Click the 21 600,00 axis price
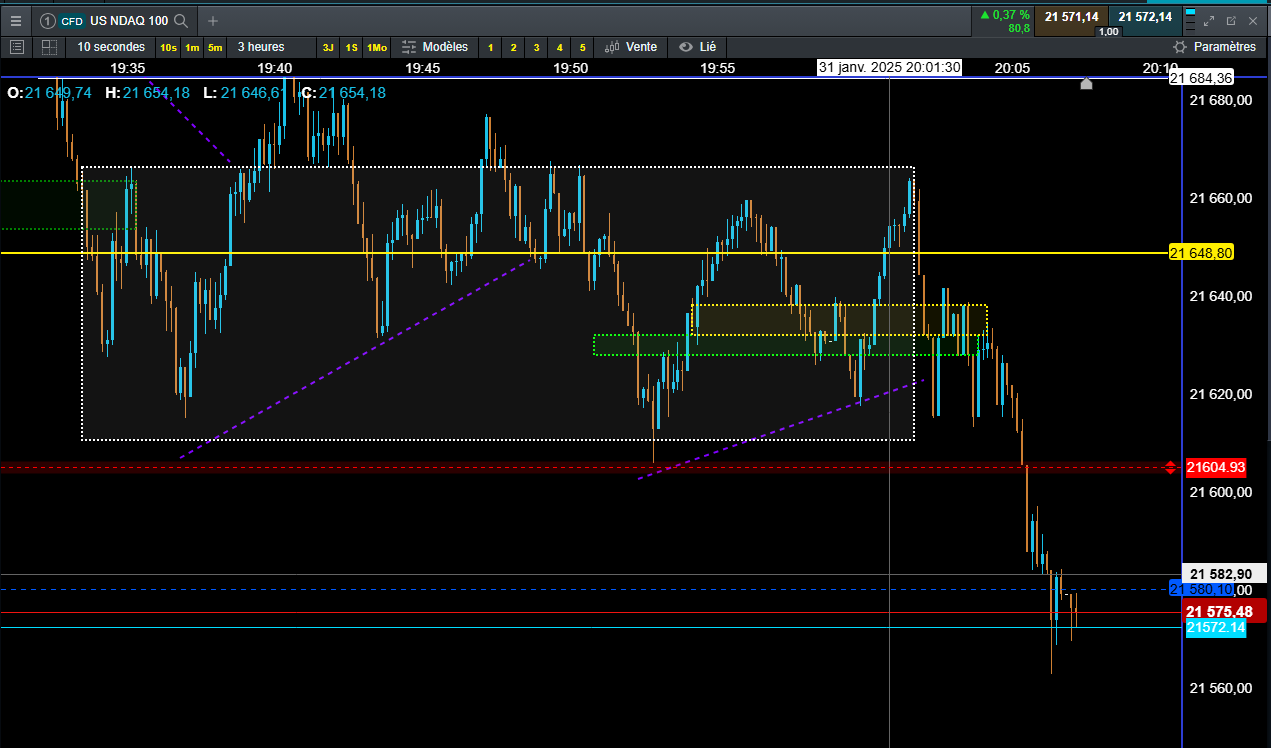1271x748 pixels. tap(1221, 492)
